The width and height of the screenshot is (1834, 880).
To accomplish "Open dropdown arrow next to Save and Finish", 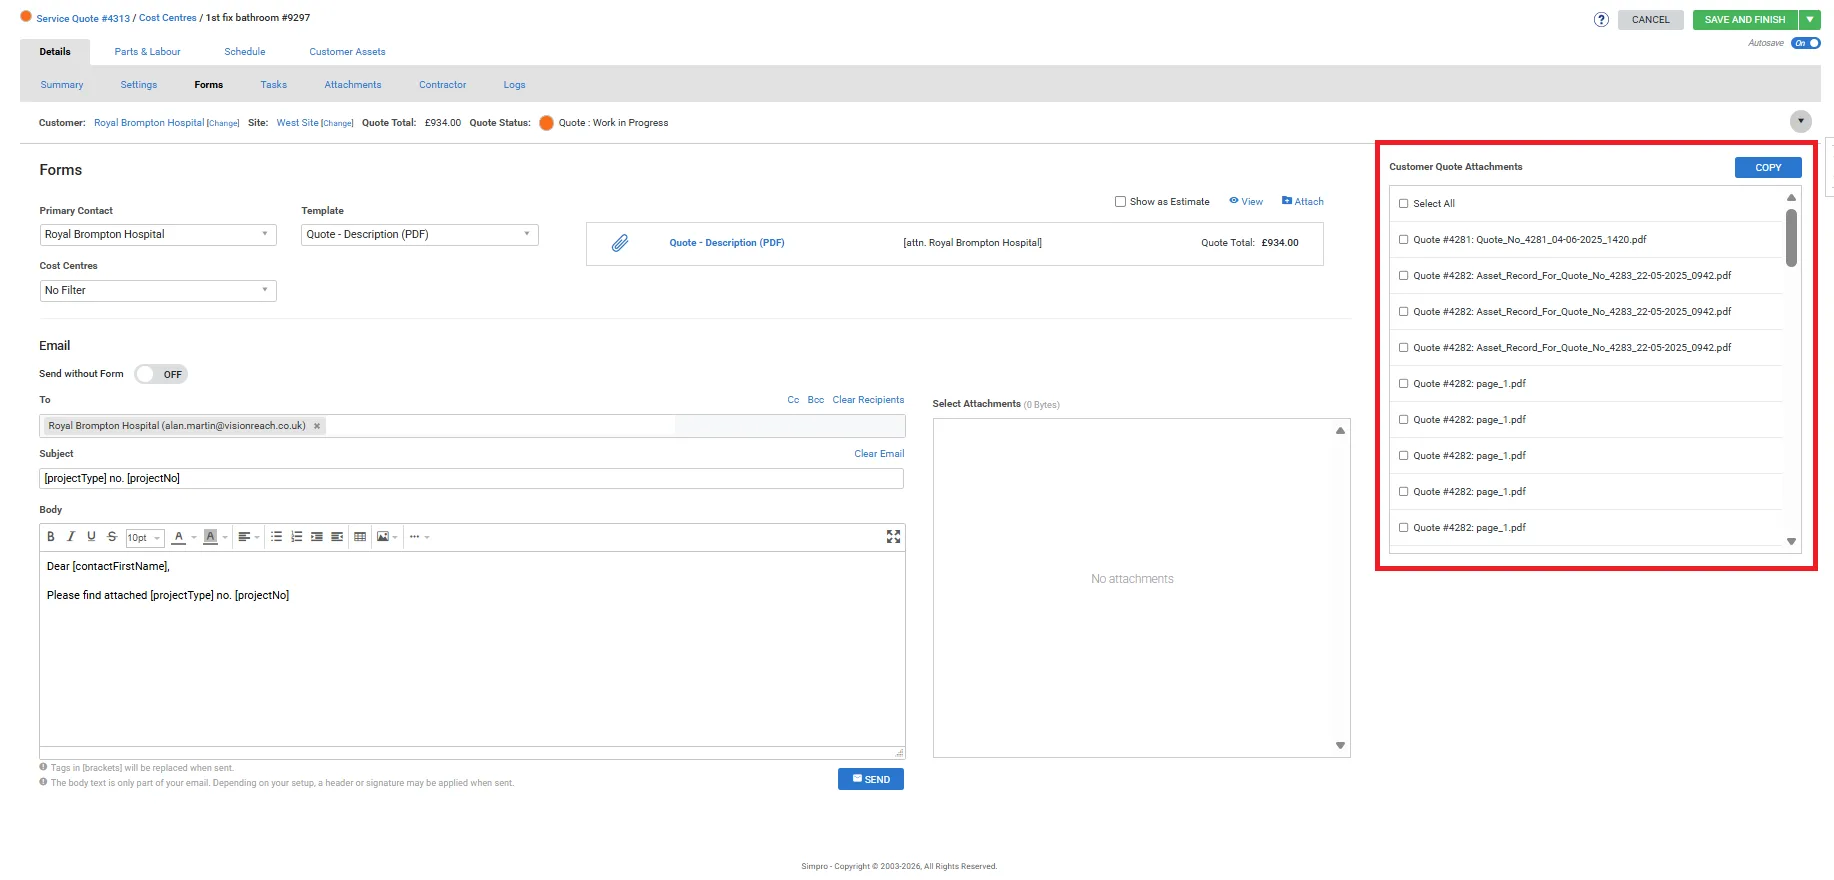I will coord(1810,19).
